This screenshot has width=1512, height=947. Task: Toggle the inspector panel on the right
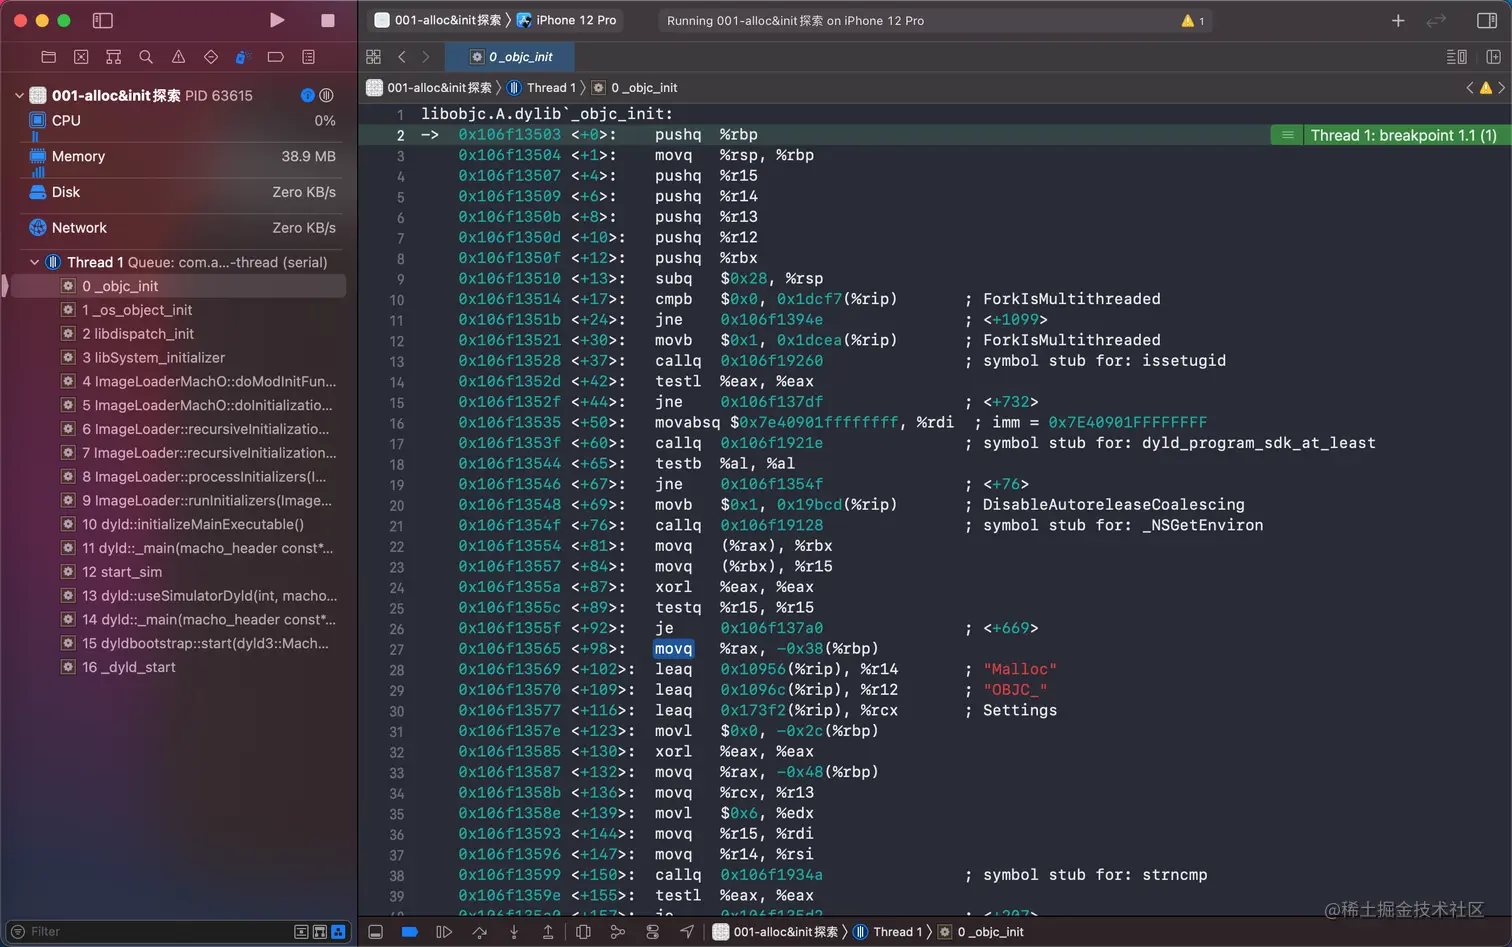pyautogui.click(x=1486, y=20)
